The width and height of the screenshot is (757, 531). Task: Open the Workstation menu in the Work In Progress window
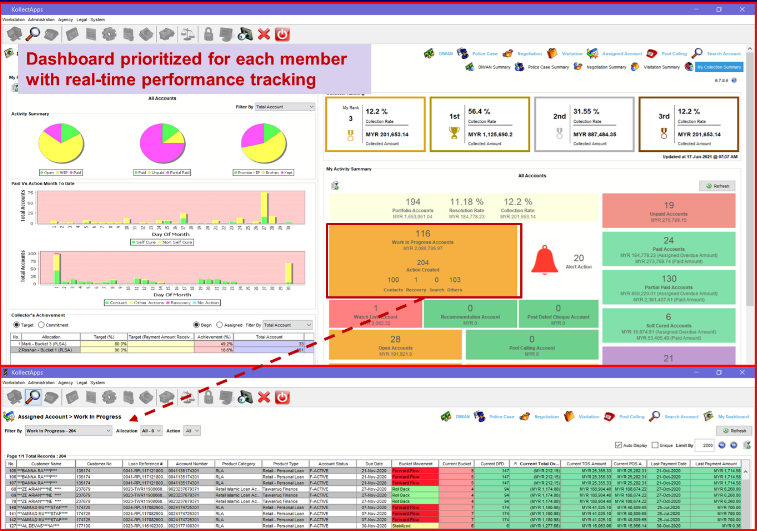coord(14,383)
